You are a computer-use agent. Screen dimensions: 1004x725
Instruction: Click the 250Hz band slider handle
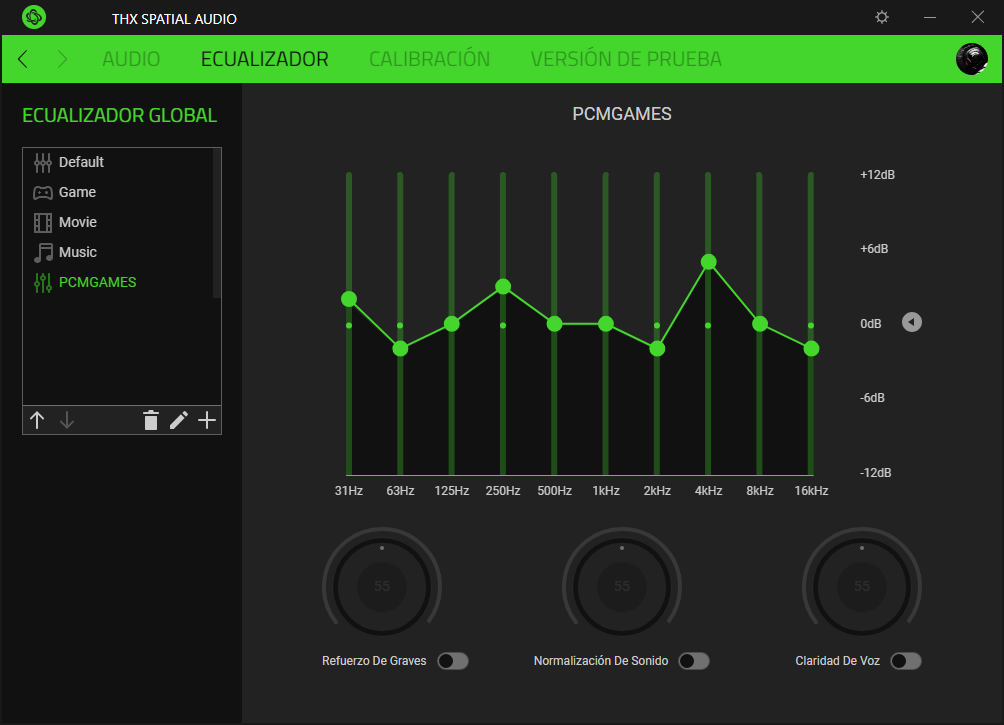[x=503, y=286]
